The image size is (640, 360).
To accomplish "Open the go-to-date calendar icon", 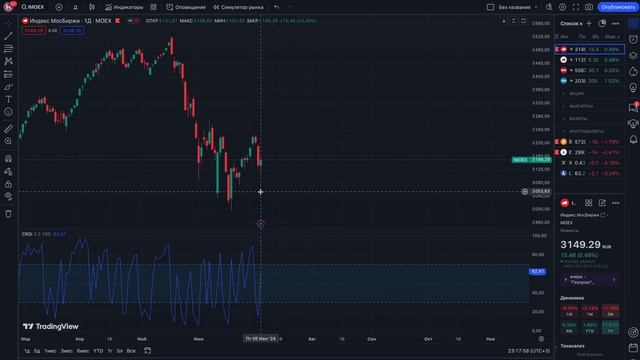I will click(147, 351).
